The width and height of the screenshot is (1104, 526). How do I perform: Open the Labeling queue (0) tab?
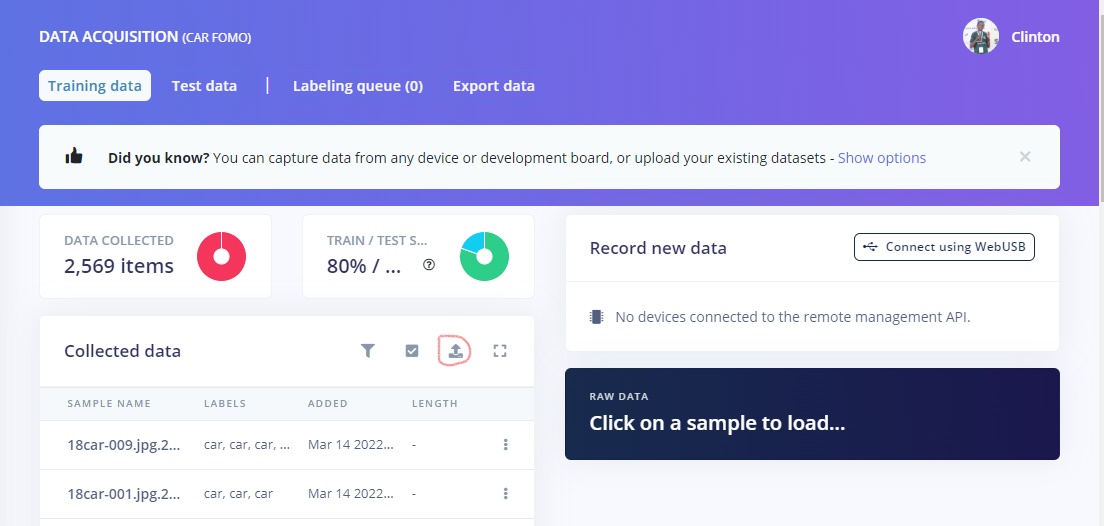pyautogui.click(x=358, y=86)
